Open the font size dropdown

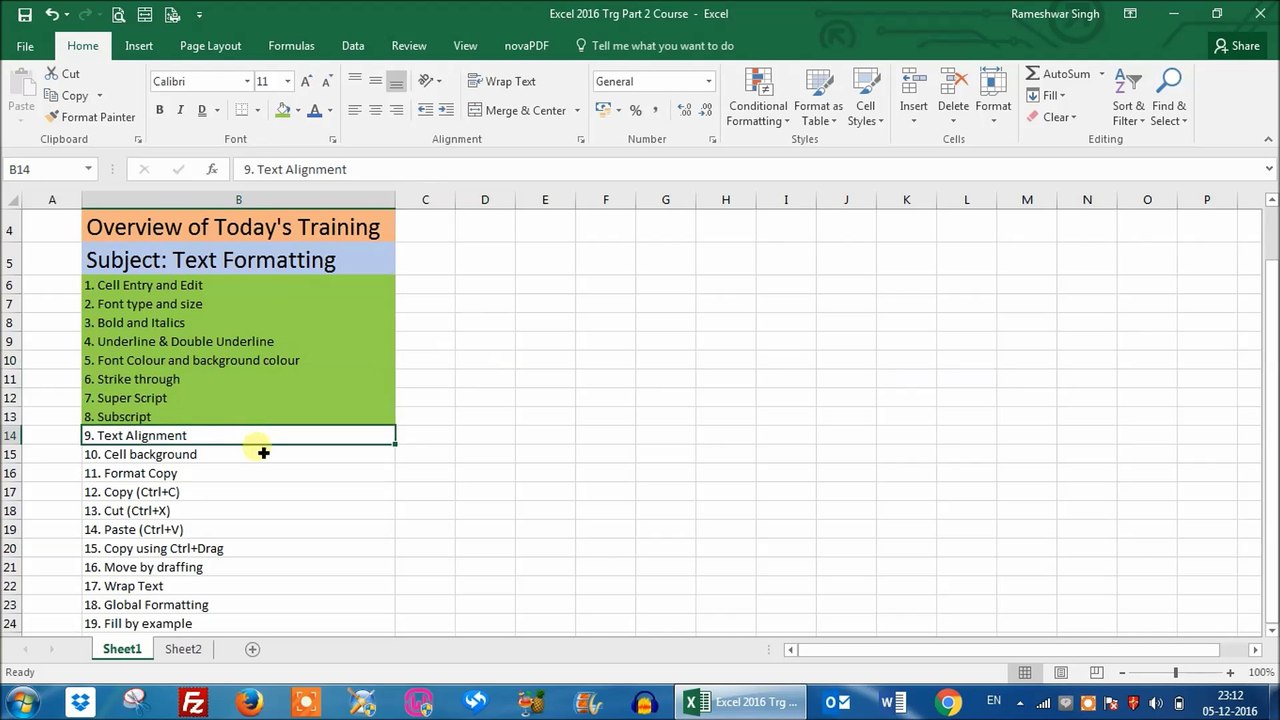point(288,82)
